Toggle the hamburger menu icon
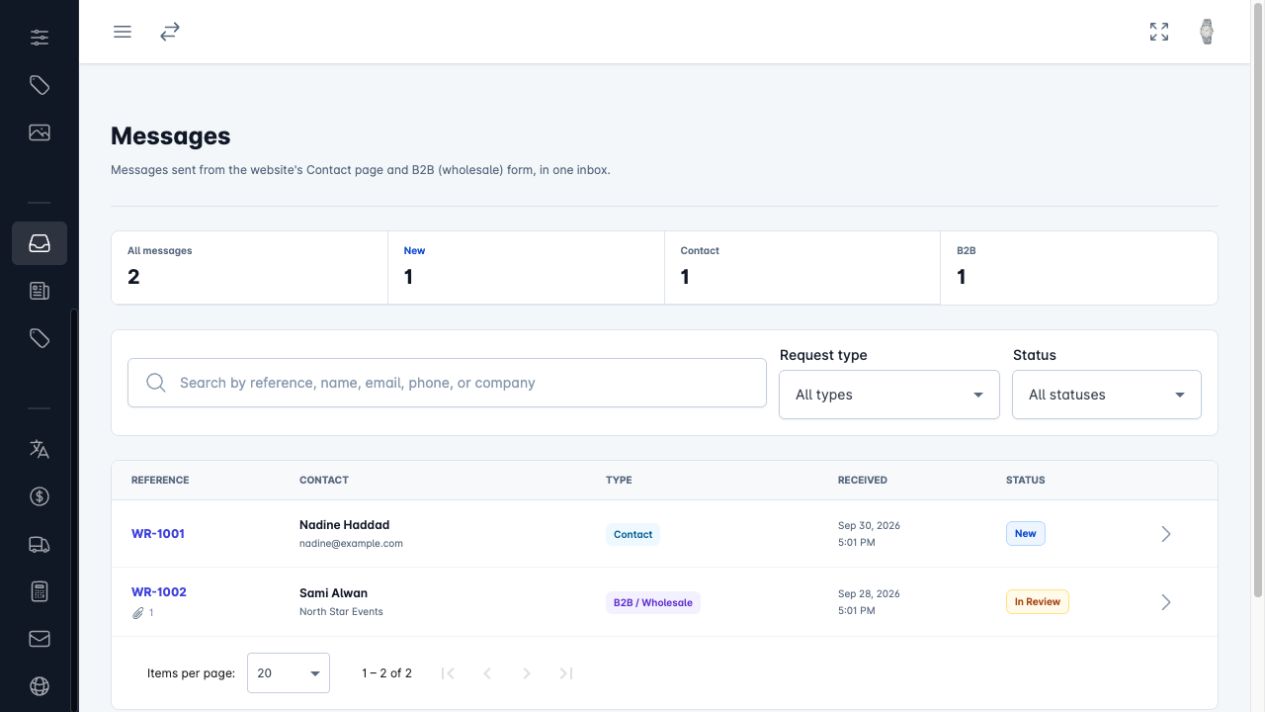Screen dimensions: 1265x712 click(x=122, y=32)
